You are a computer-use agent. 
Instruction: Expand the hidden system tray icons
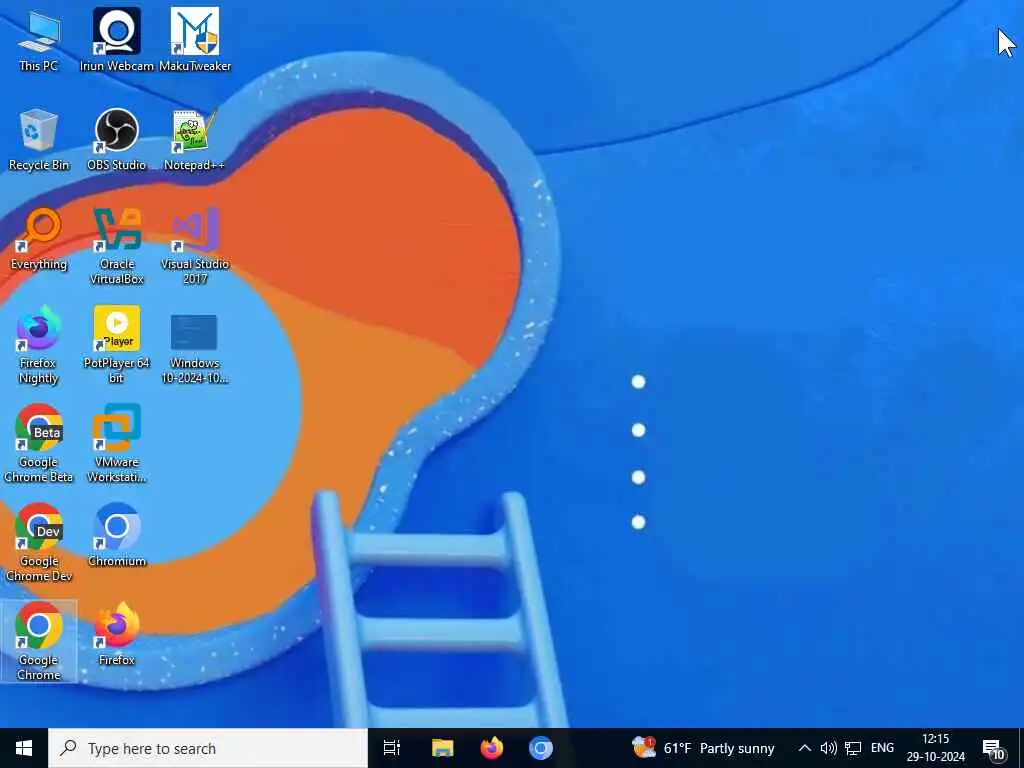pos(805,748)
